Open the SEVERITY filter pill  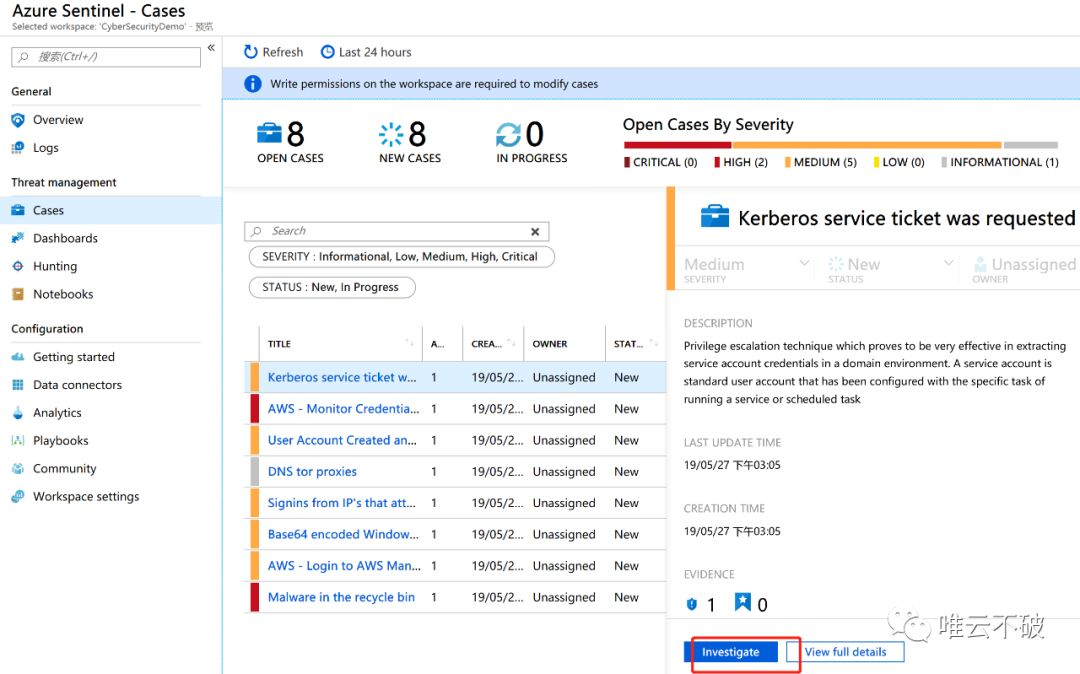point(401,257)
